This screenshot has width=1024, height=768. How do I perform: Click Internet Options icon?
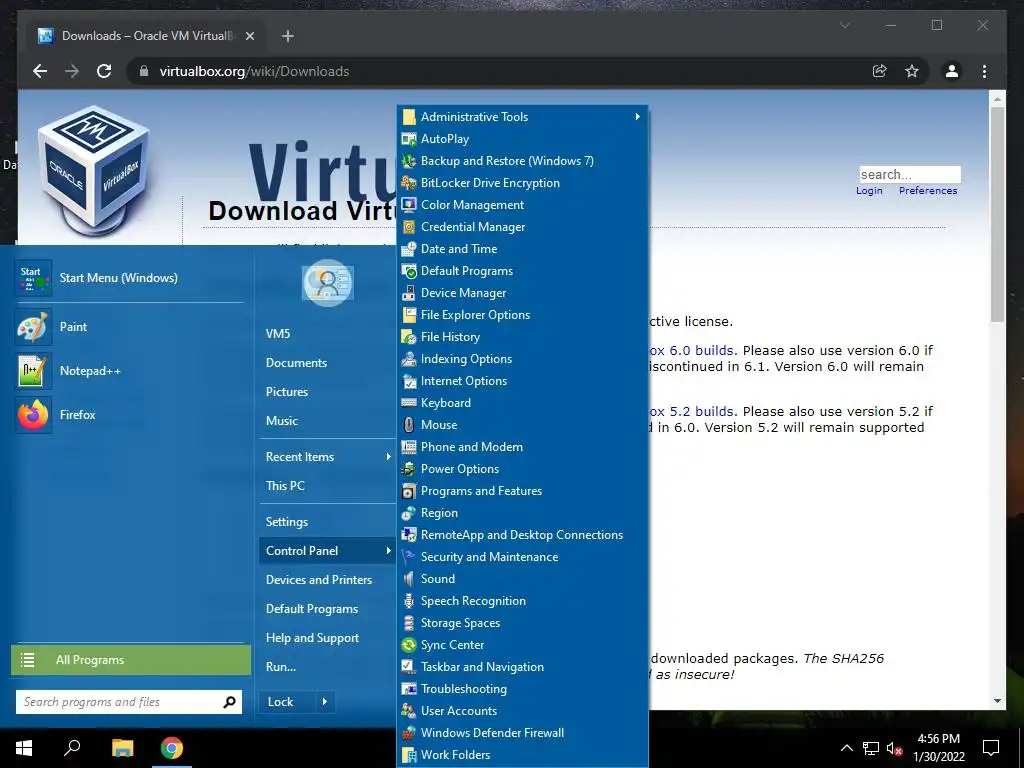(409, 381)
